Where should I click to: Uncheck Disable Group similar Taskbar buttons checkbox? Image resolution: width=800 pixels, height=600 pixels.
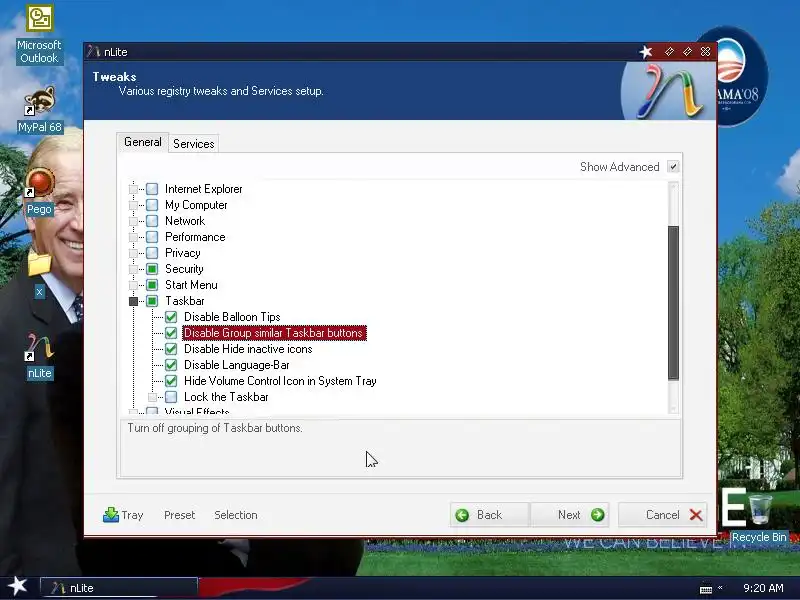tap(171, 333)
